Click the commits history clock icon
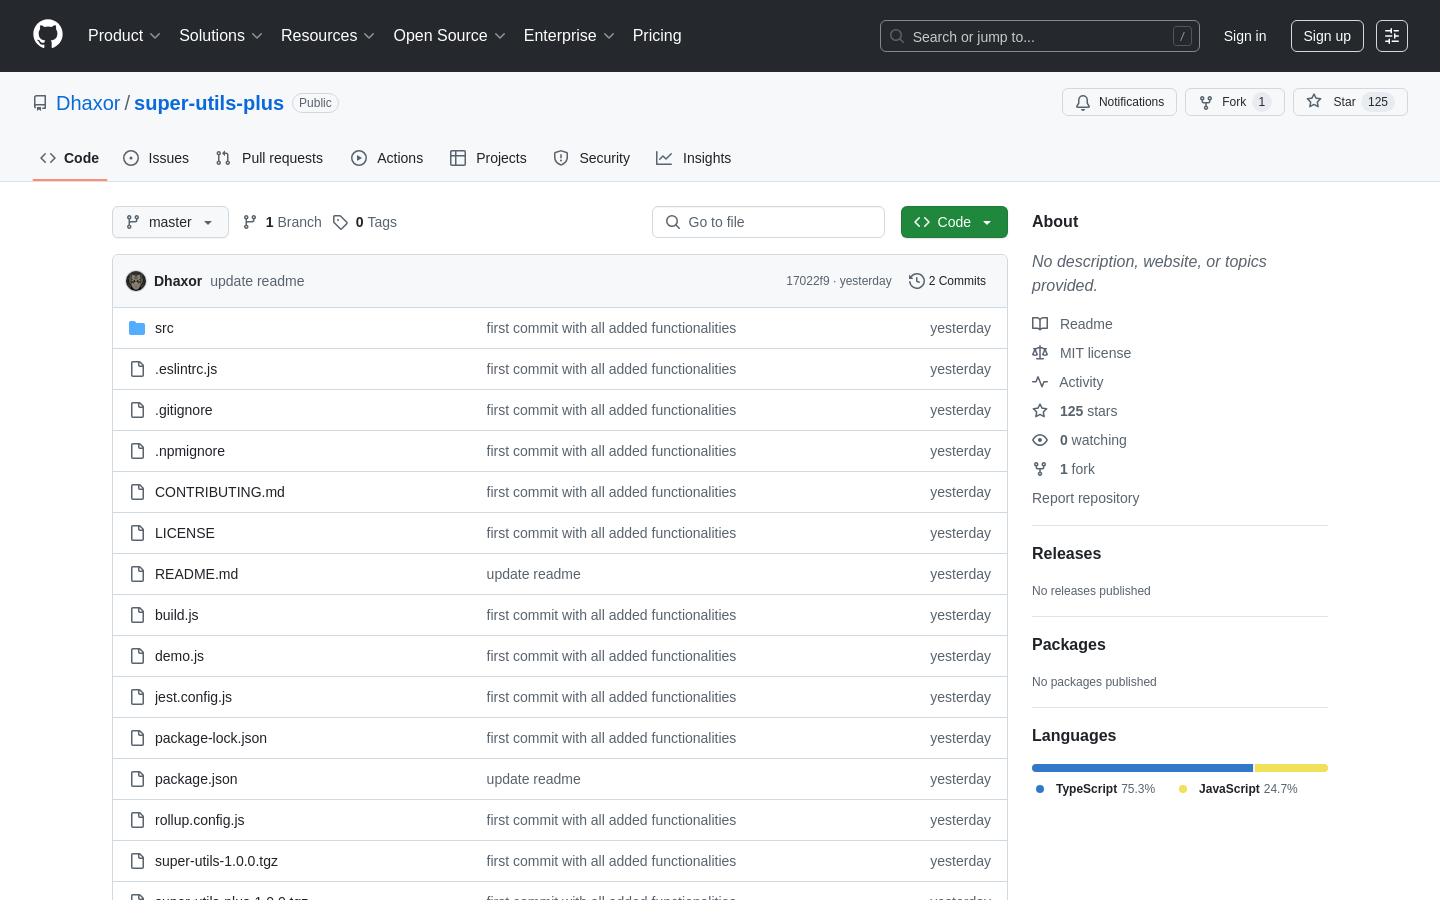 916,281
